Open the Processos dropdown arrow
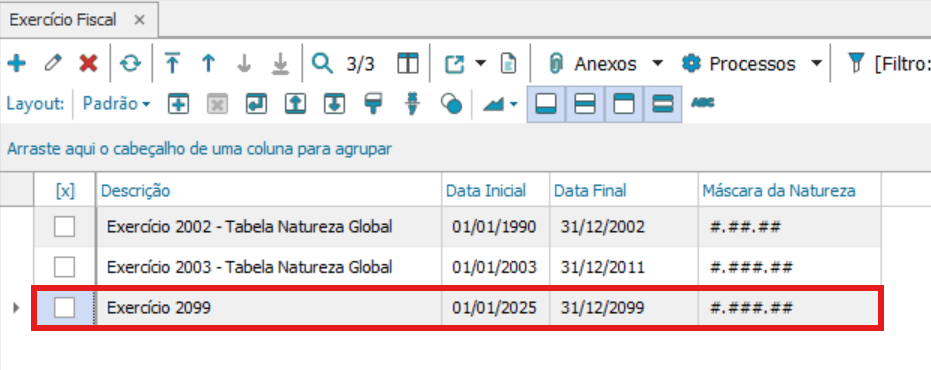 click(x=816, y=63)
